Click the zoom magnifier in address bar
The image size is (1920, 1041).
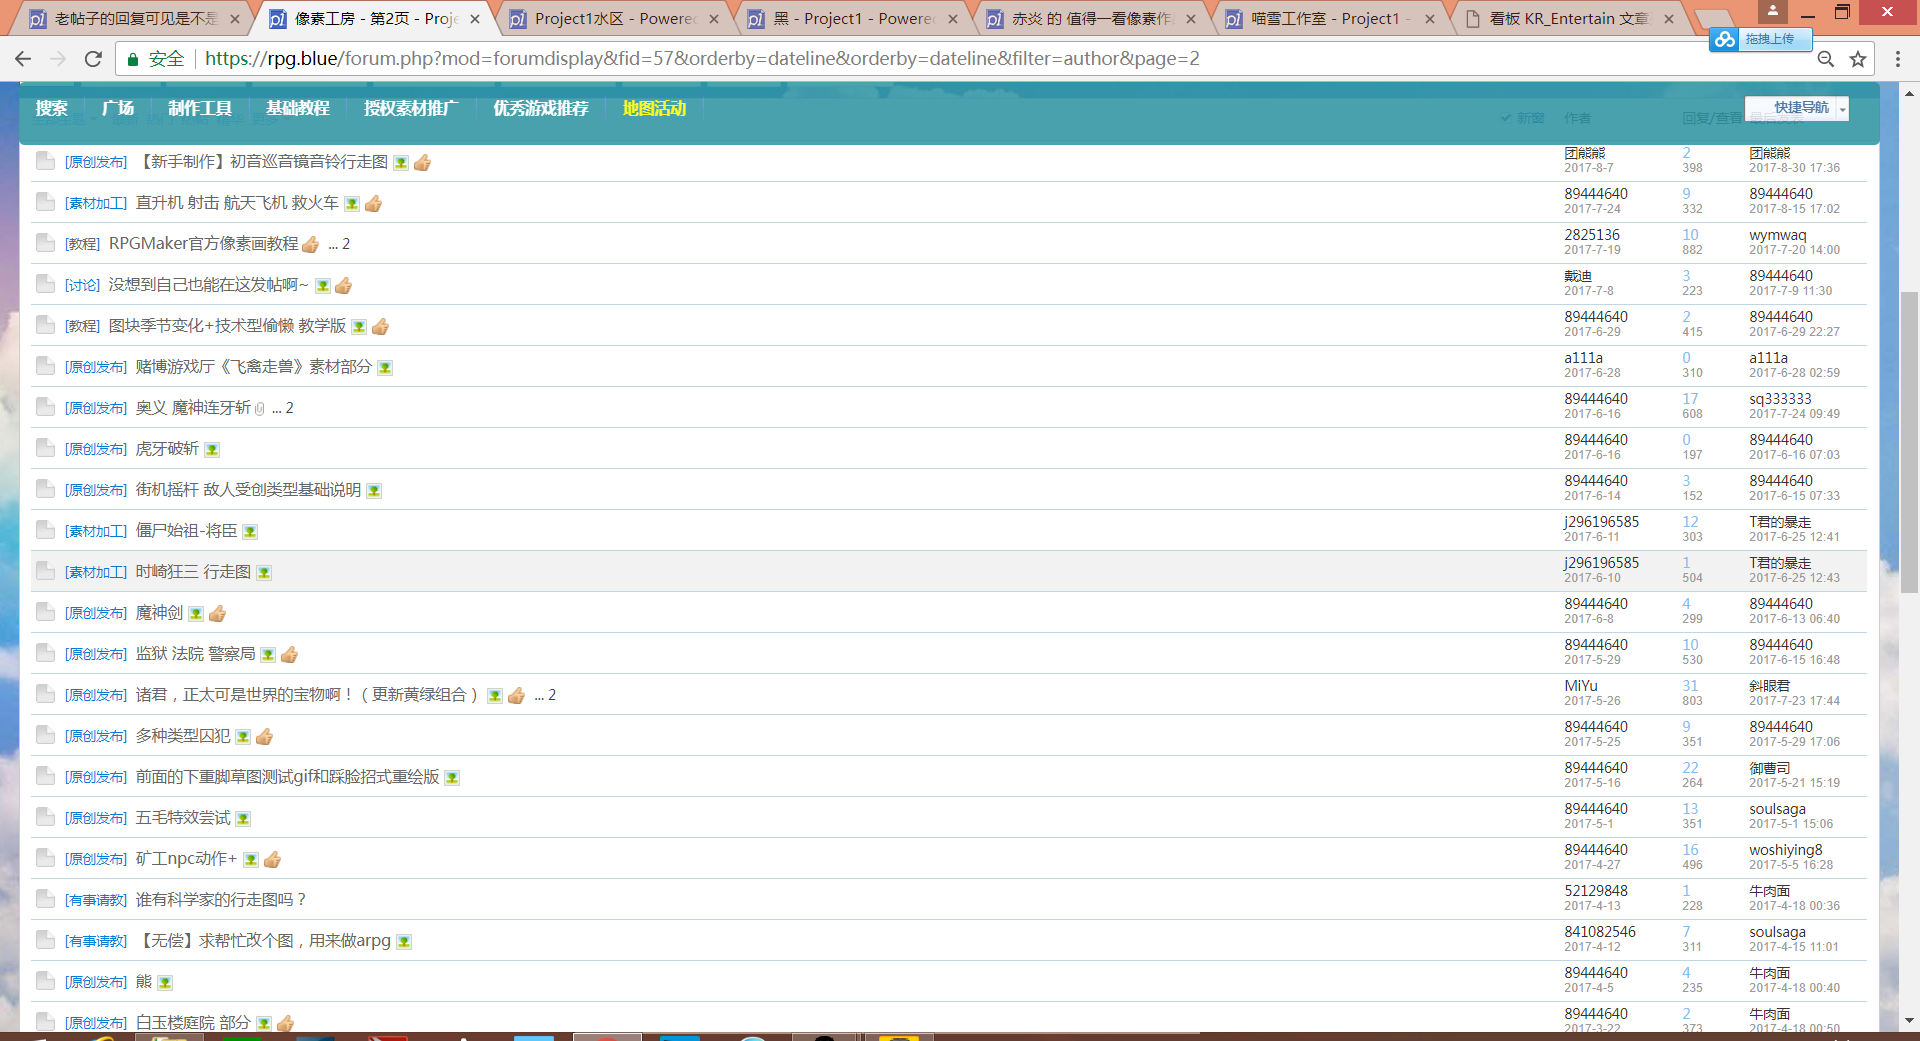1826,59
